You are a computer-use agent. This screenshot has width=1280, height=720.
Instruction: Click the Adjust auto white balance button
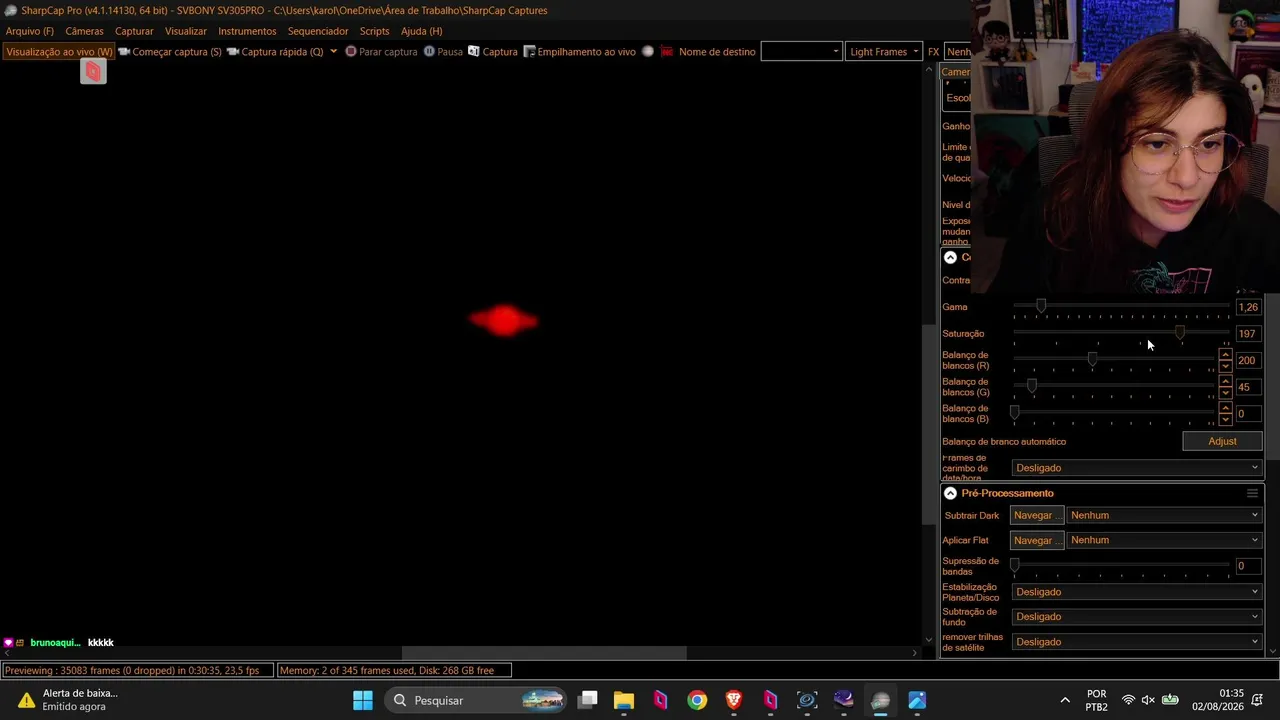pos(1222,441)
